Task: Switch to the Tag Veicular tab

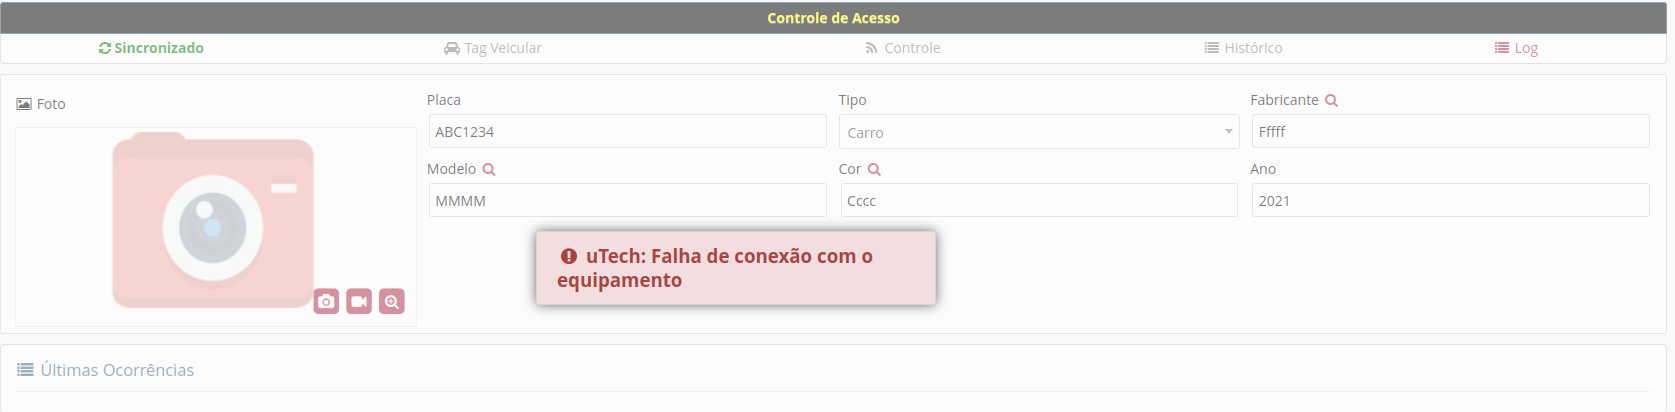Action: pos(493,48)
